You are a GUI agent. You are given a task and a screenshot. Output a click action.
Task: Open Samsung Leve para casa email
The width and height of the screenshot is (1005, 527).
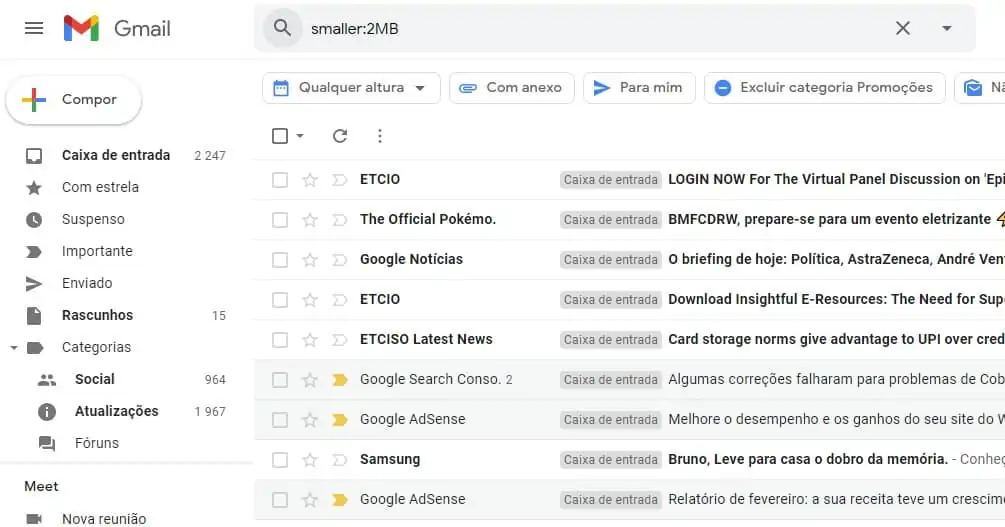[630, 460]
